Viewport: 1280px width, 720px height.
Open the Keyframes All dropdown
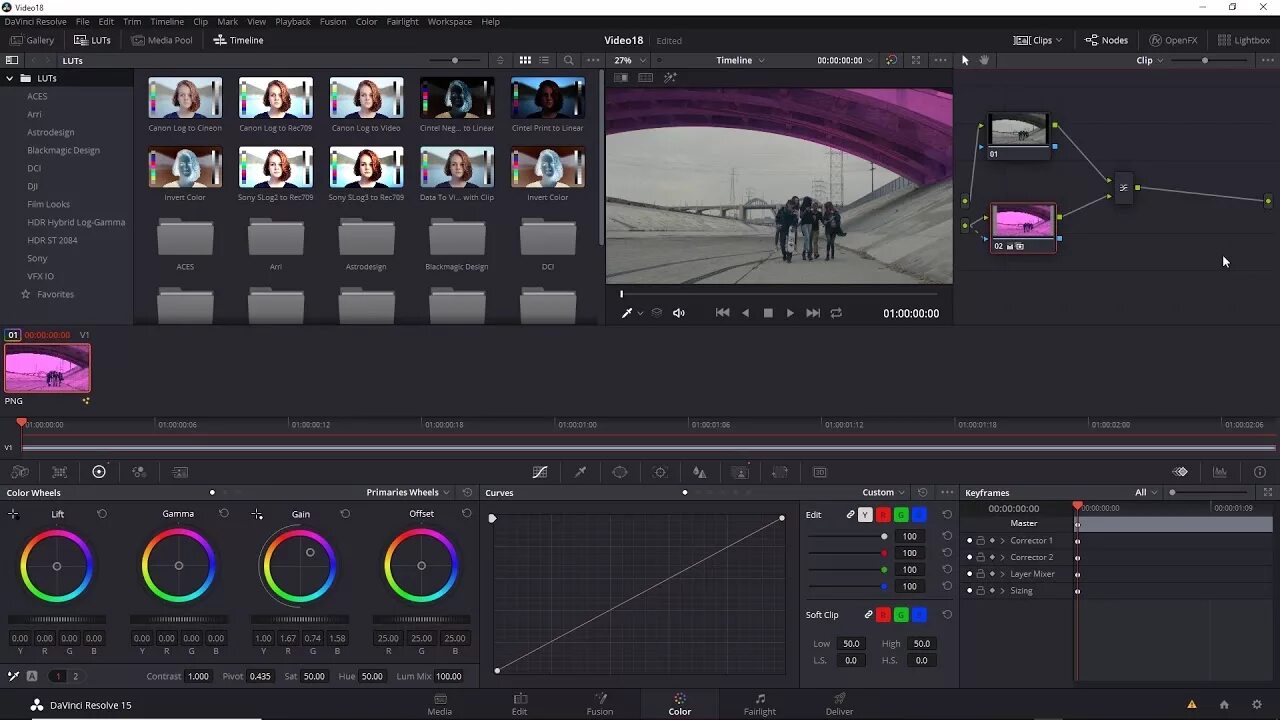[1146, 492]
